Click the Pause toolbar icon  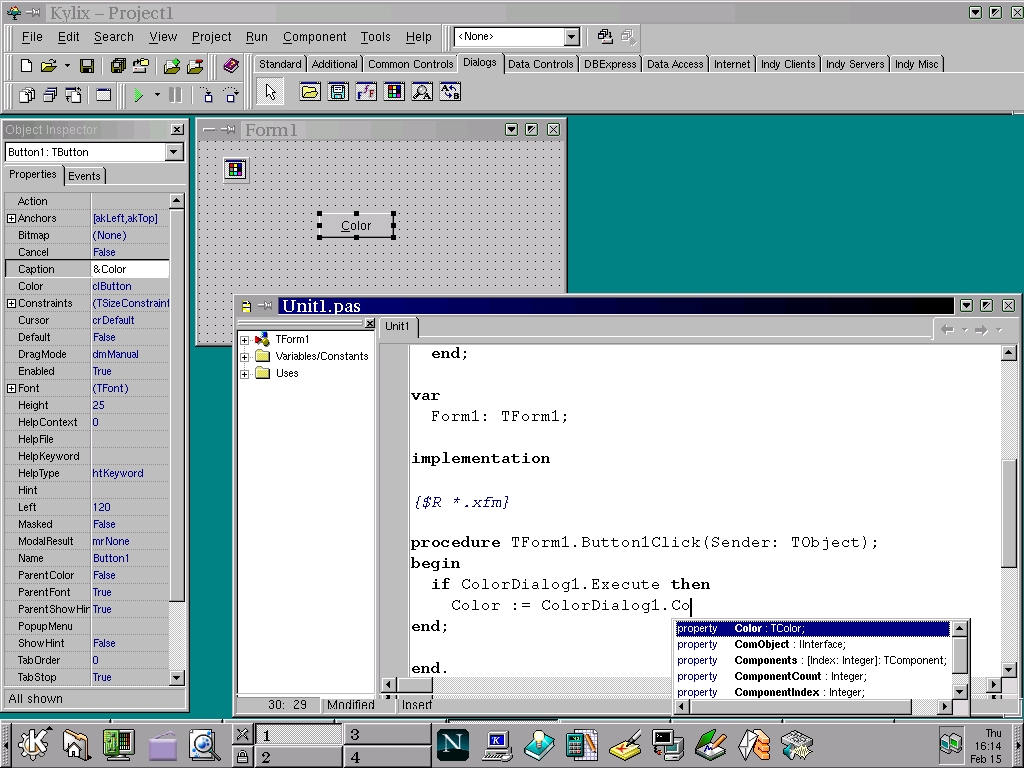[175, 95]
